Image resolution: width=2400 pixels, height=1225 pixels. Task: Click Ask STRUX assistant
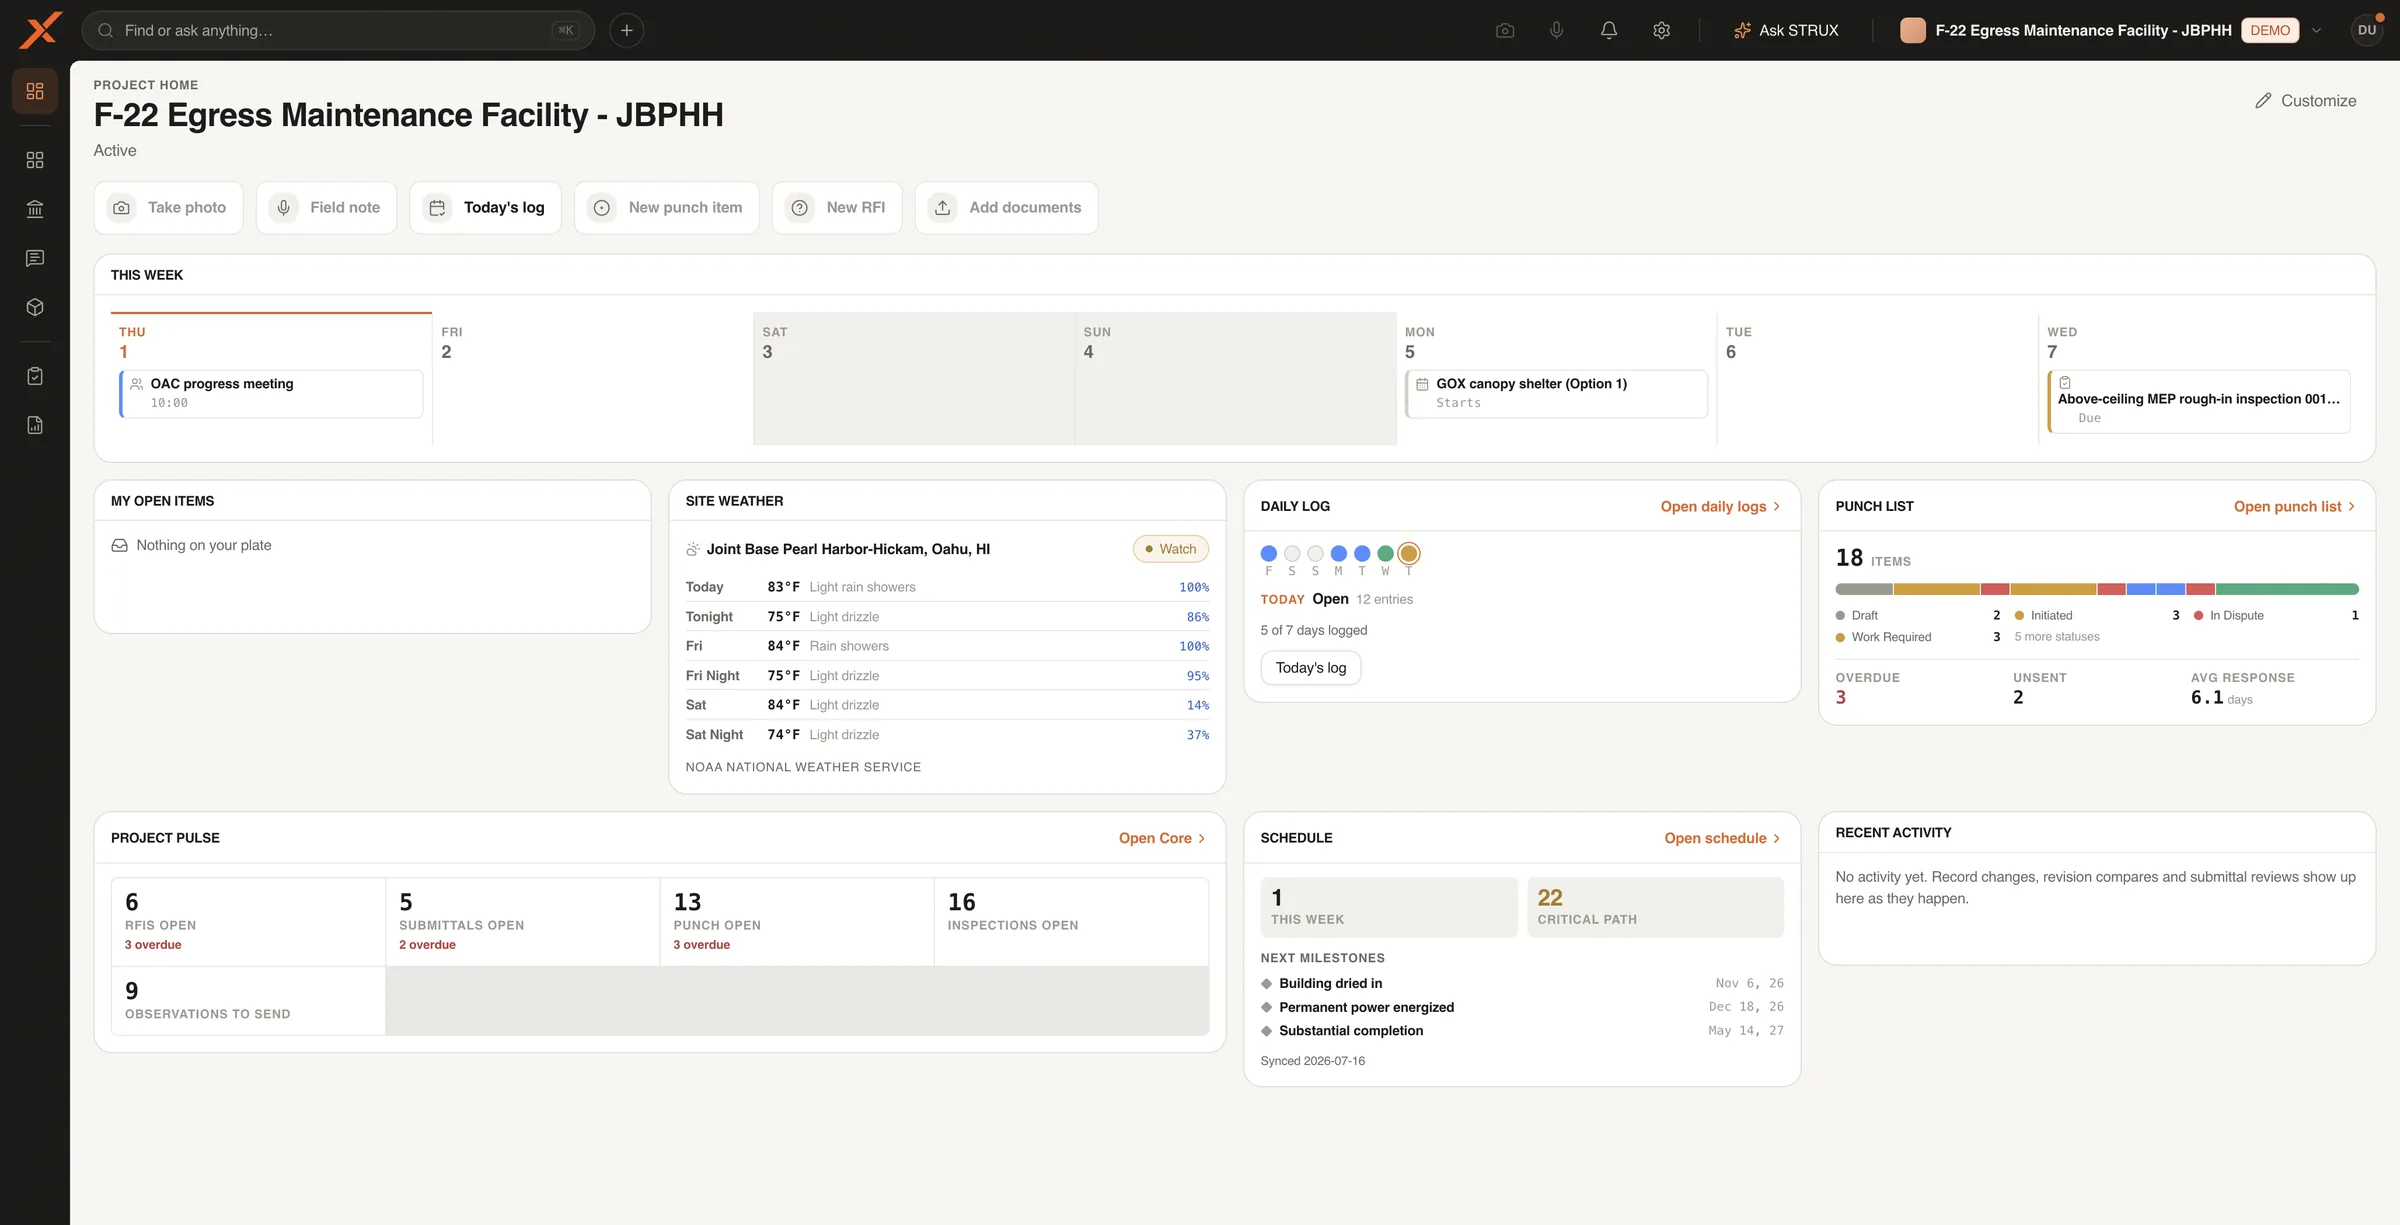(x=1786, y=31)
